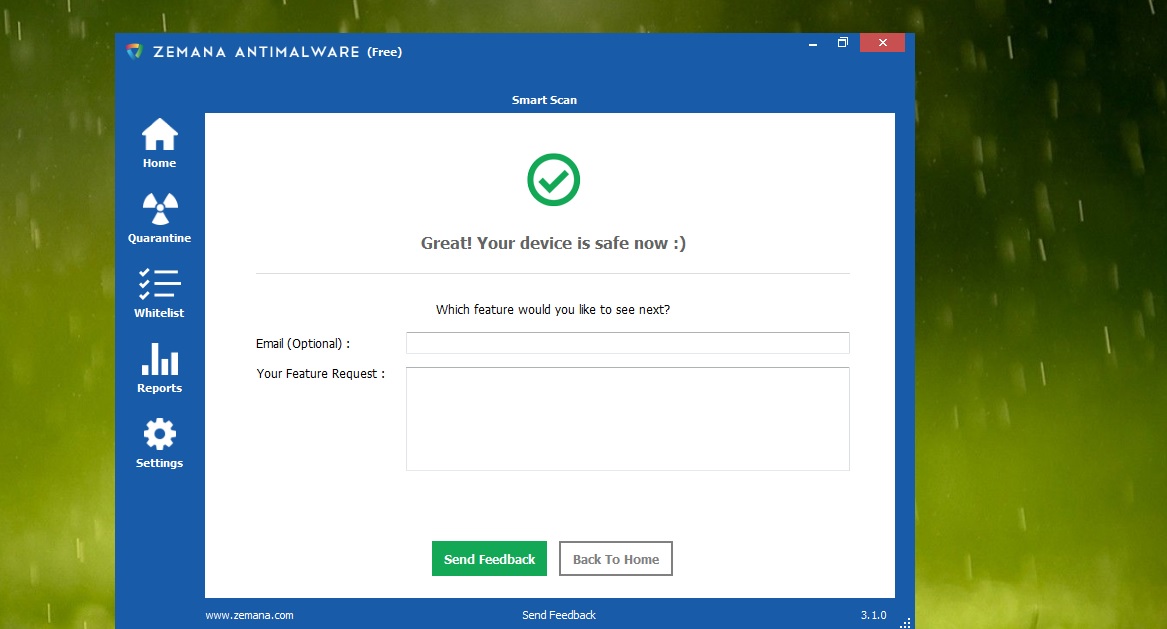Open the Reports section
This screenshot has height=629, width=1167.
pos(159,368)
